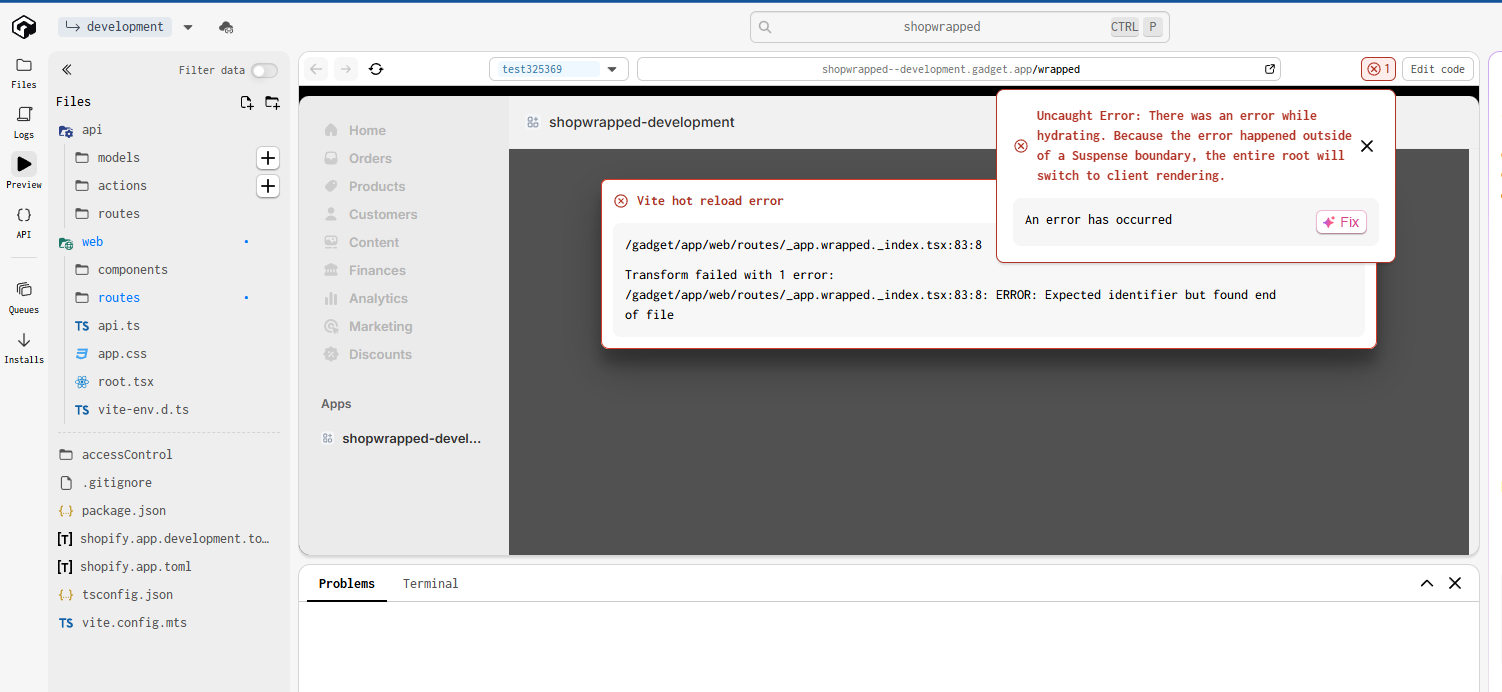Viewport: 1502px width, 692px height.
Task: Switch to the Terminal tab
Action: click(x=431, y=584)
